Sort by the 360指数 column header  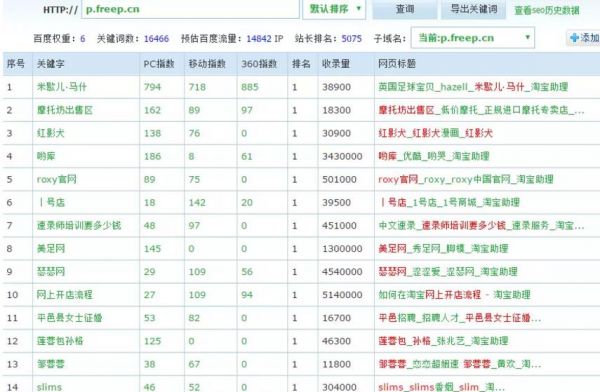259,64
